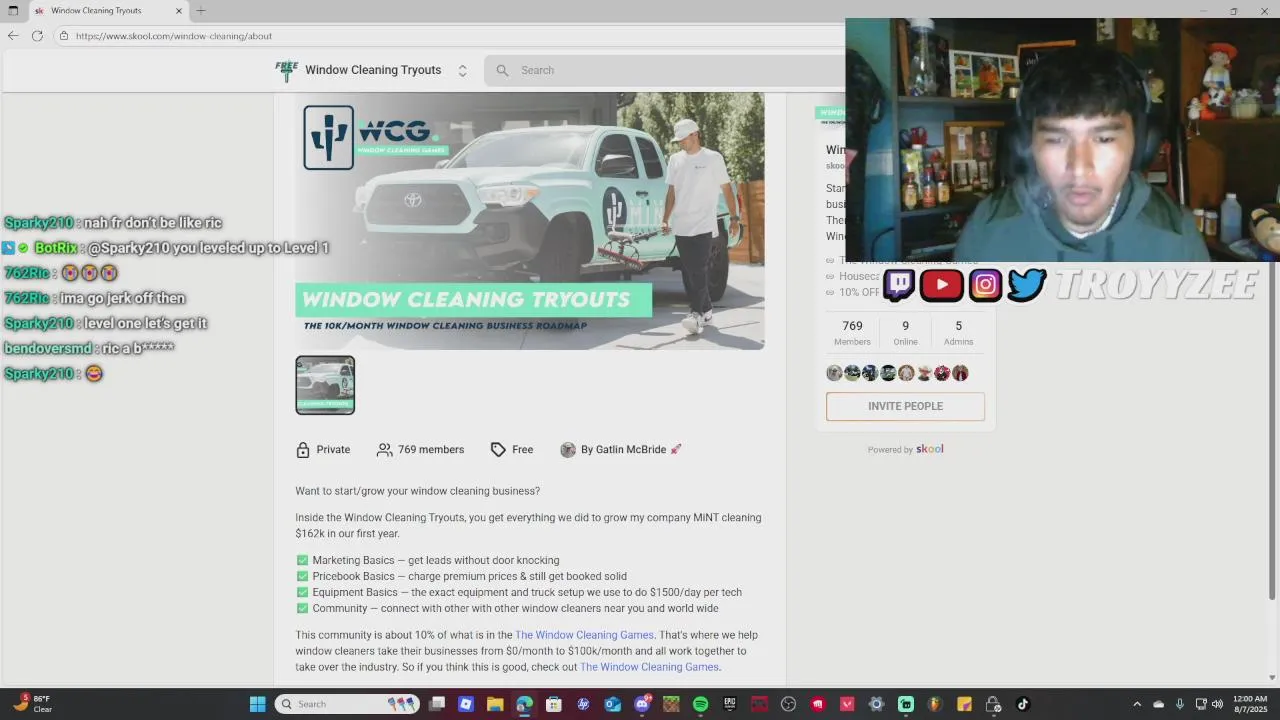The image size is (1280, 720).
Task: Reload the Skool page
Action: coord(37,36)
